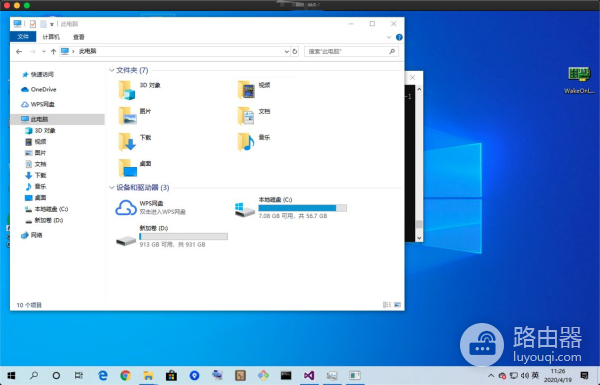Select 图片 in the sidebar tree
This screenshot has width=600, height=385.
point(36,153)
